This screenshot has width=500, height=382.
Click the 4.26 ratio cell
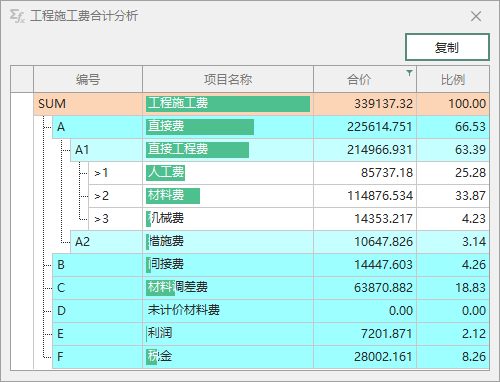453,265
